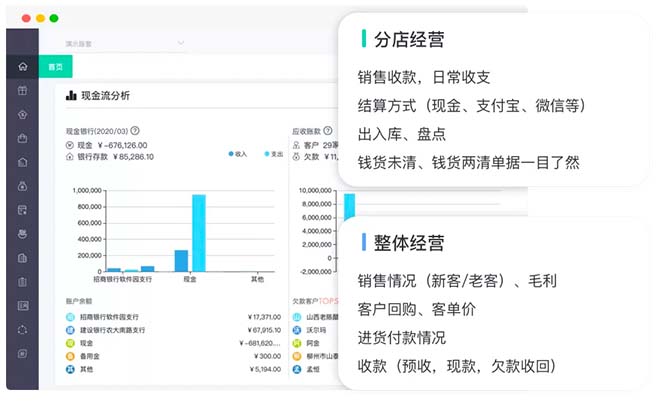Toggle the 支出 legend series in the chart
The image size is (660, 402).
pyautogui.click(x=274, y=154)
